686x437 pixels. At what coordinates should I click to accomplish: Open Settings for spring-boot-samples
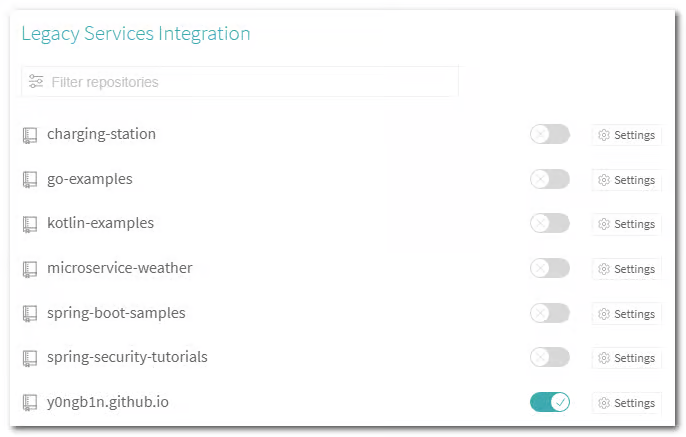click(626, 314)
